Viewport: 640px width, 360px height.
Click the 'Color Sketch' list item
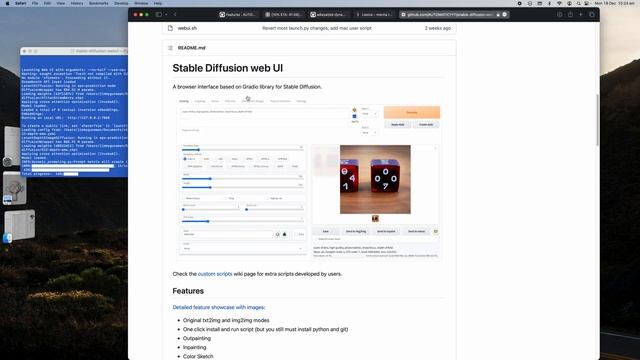pyautogui.click(x=198, y=356)
